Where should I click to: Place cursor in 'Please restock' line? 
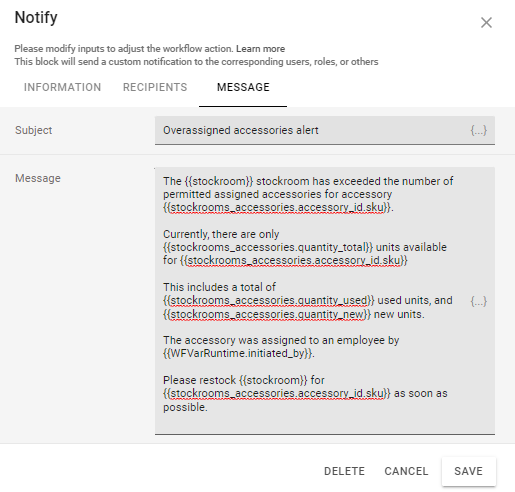coord(199,380)
